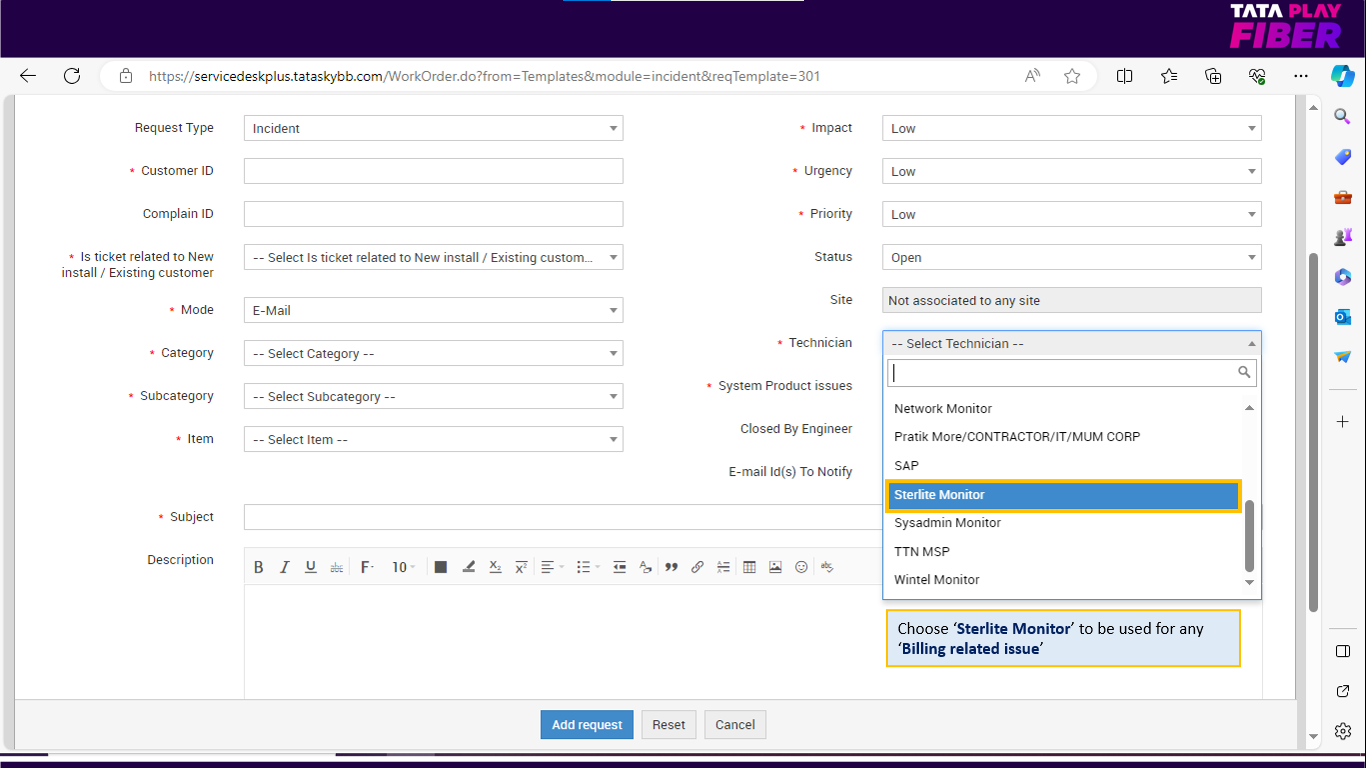1366x768 pixels.
Task: Open Status dropdown showing Open
Action: point(1071,257)
